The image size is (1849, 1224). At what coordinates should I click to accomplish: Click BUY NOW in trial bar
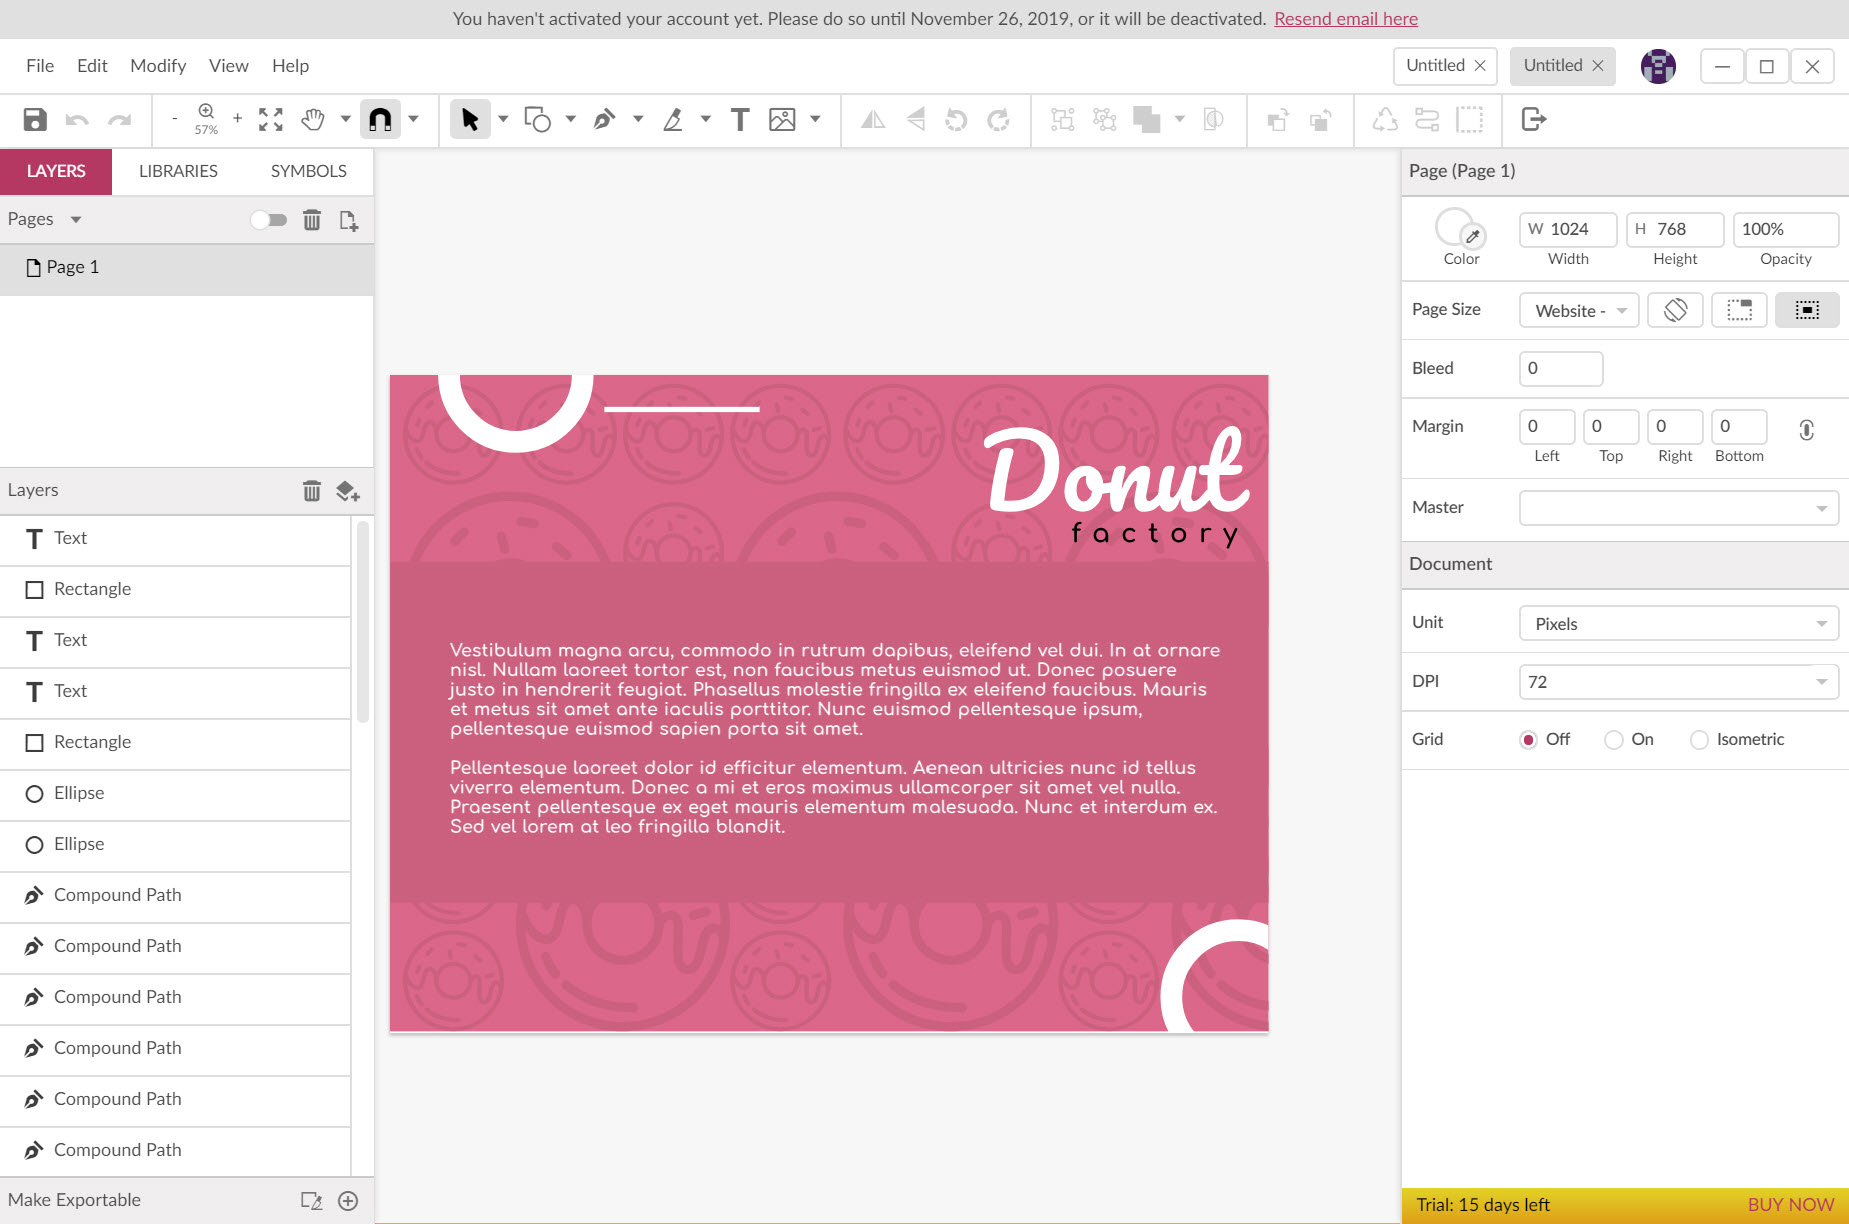[x=1790, y=1205]
